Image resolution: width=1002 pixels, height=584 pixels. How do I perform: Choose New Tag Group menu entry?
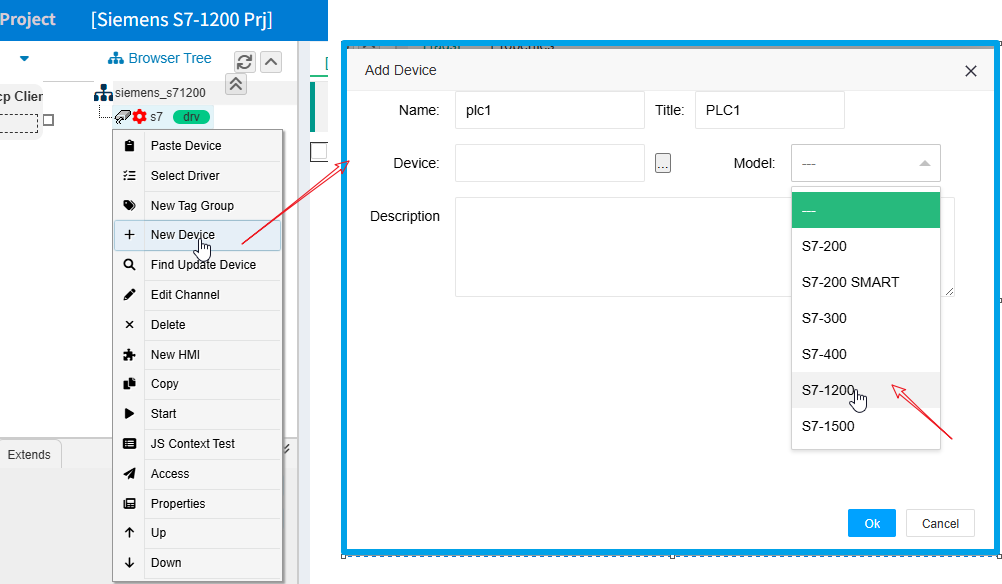198,206
